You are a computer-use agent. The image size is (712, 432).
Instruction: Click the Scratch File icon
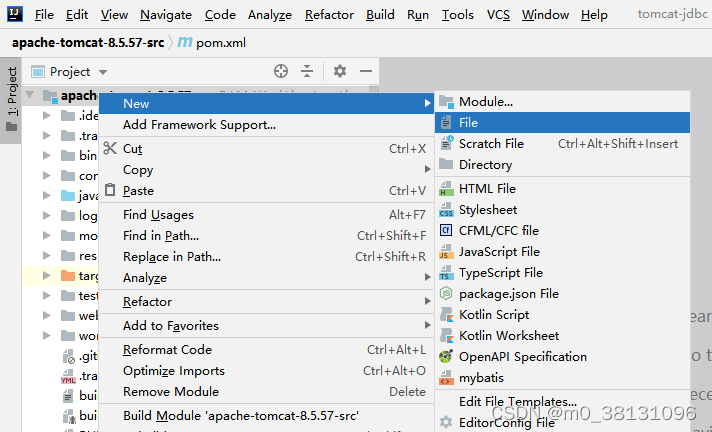[x=446, y=144]
